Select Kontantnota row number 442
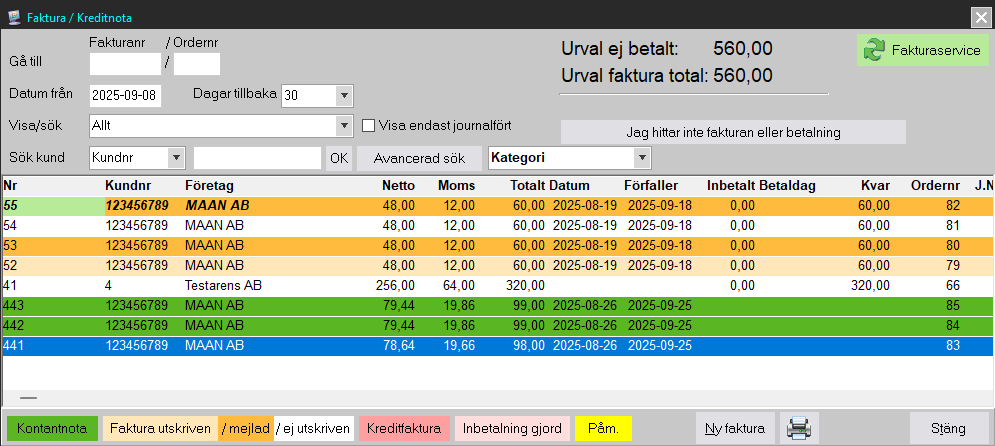This screenshot has height=446, width=995. (498, 325)
